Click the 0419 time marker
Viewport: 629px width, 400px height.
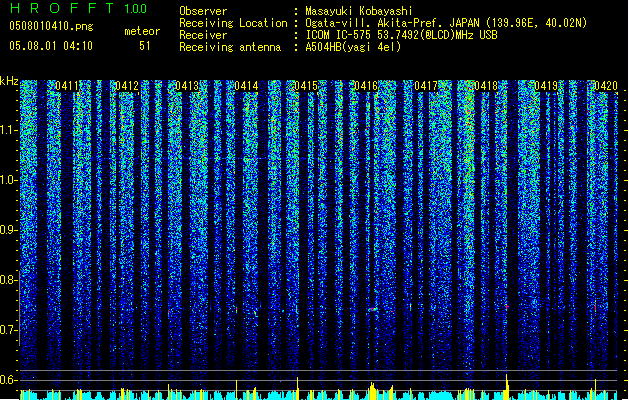point(546,86)
